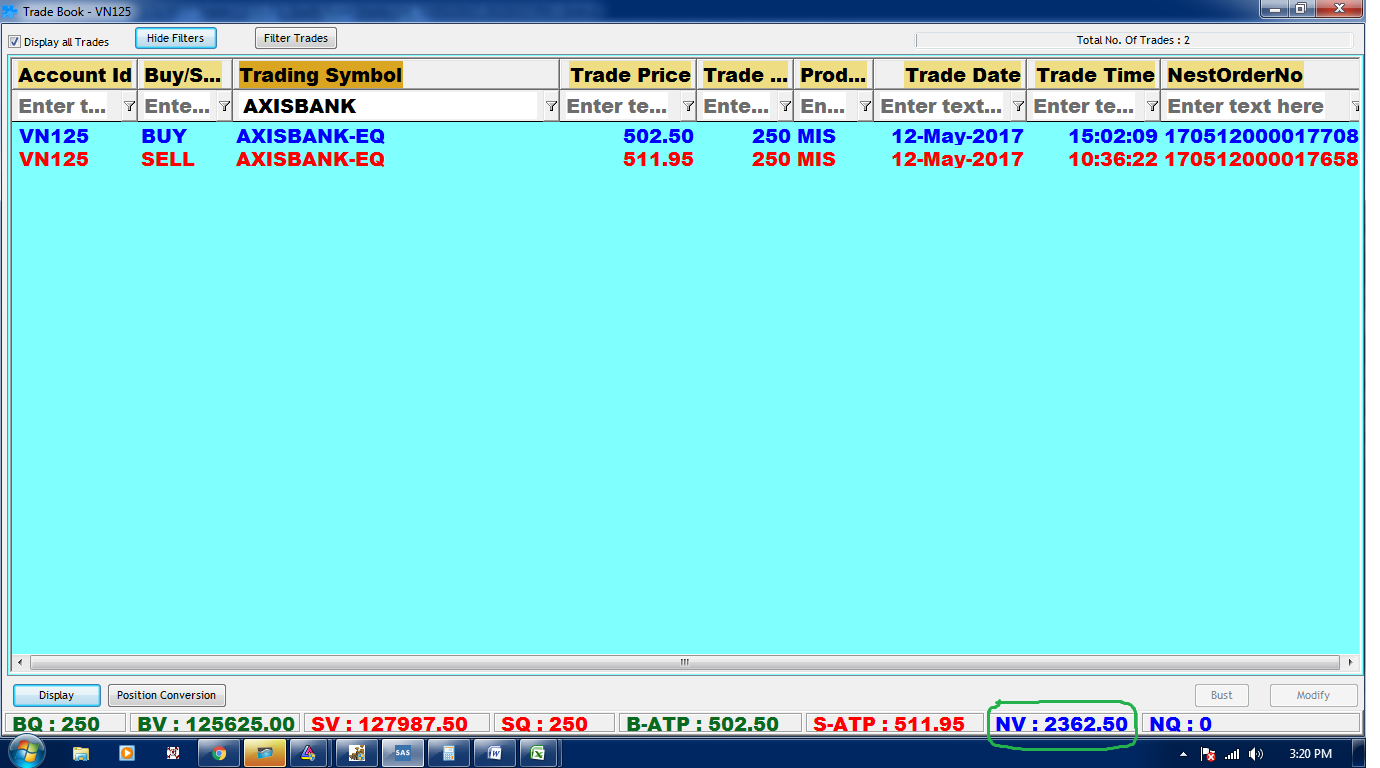This screenshot has width=1380, height=768.
Task: Select the SELL AXISBANK-EQ trade row
Action: (686, 159)
